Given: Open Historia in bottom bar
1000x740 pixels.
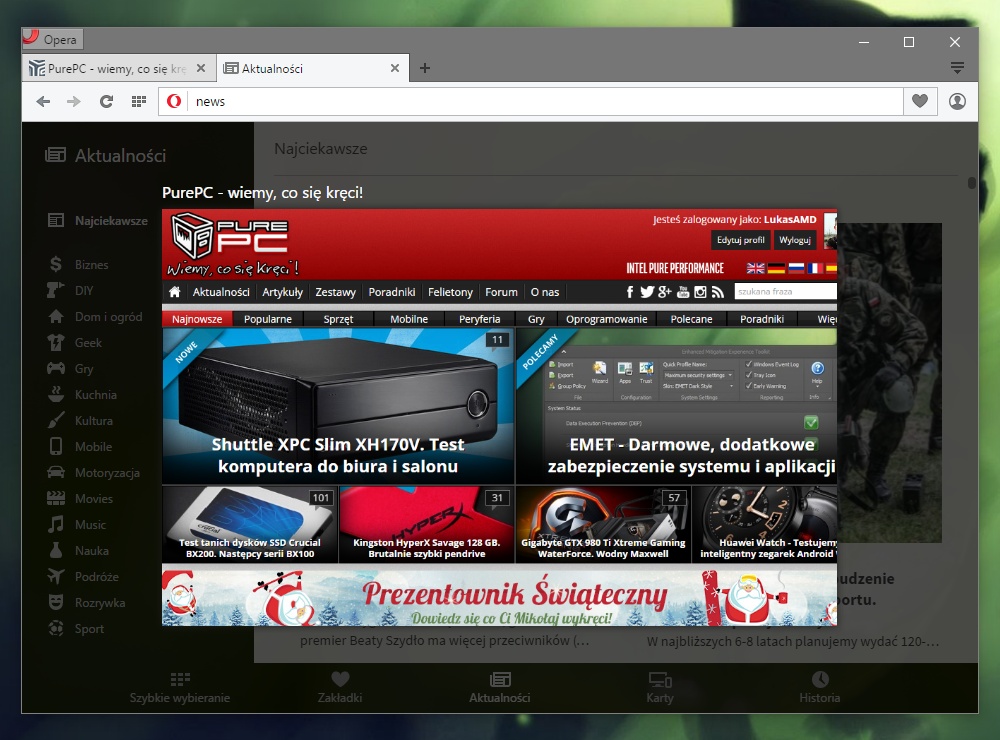Looking at the screenshot, I should tap(820, 688).
